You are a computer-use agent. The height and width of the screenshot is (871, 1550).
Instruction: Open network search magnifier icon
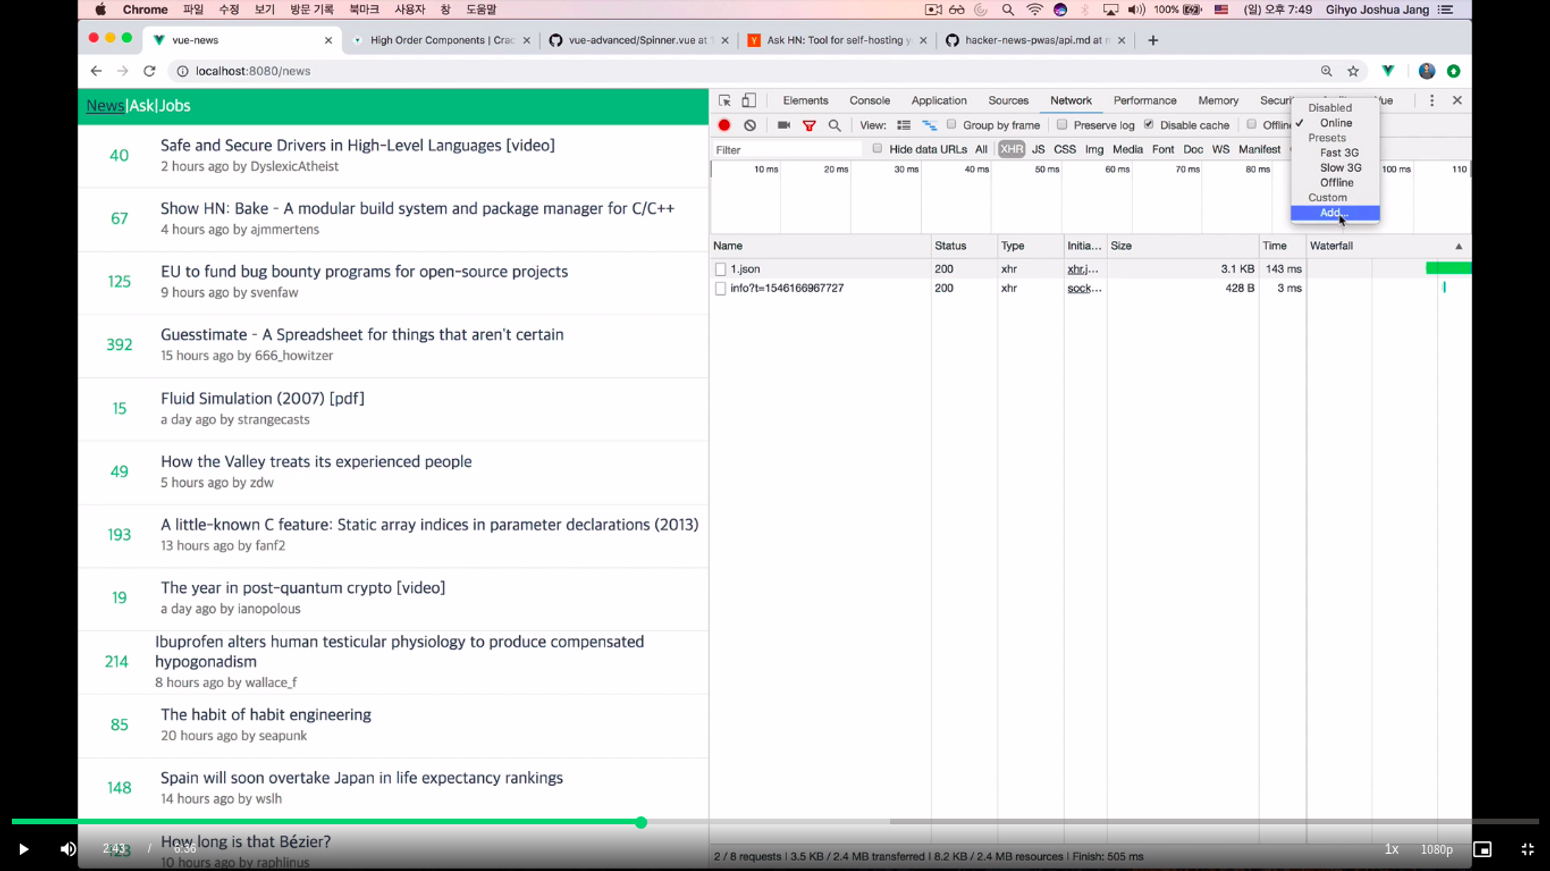point(834,126)
